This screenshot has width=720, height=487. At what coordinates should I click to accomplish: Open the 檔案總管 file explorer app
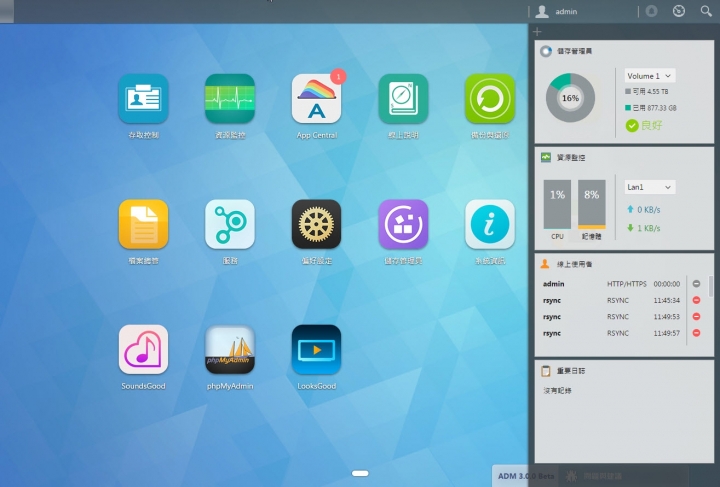(143, 224)
